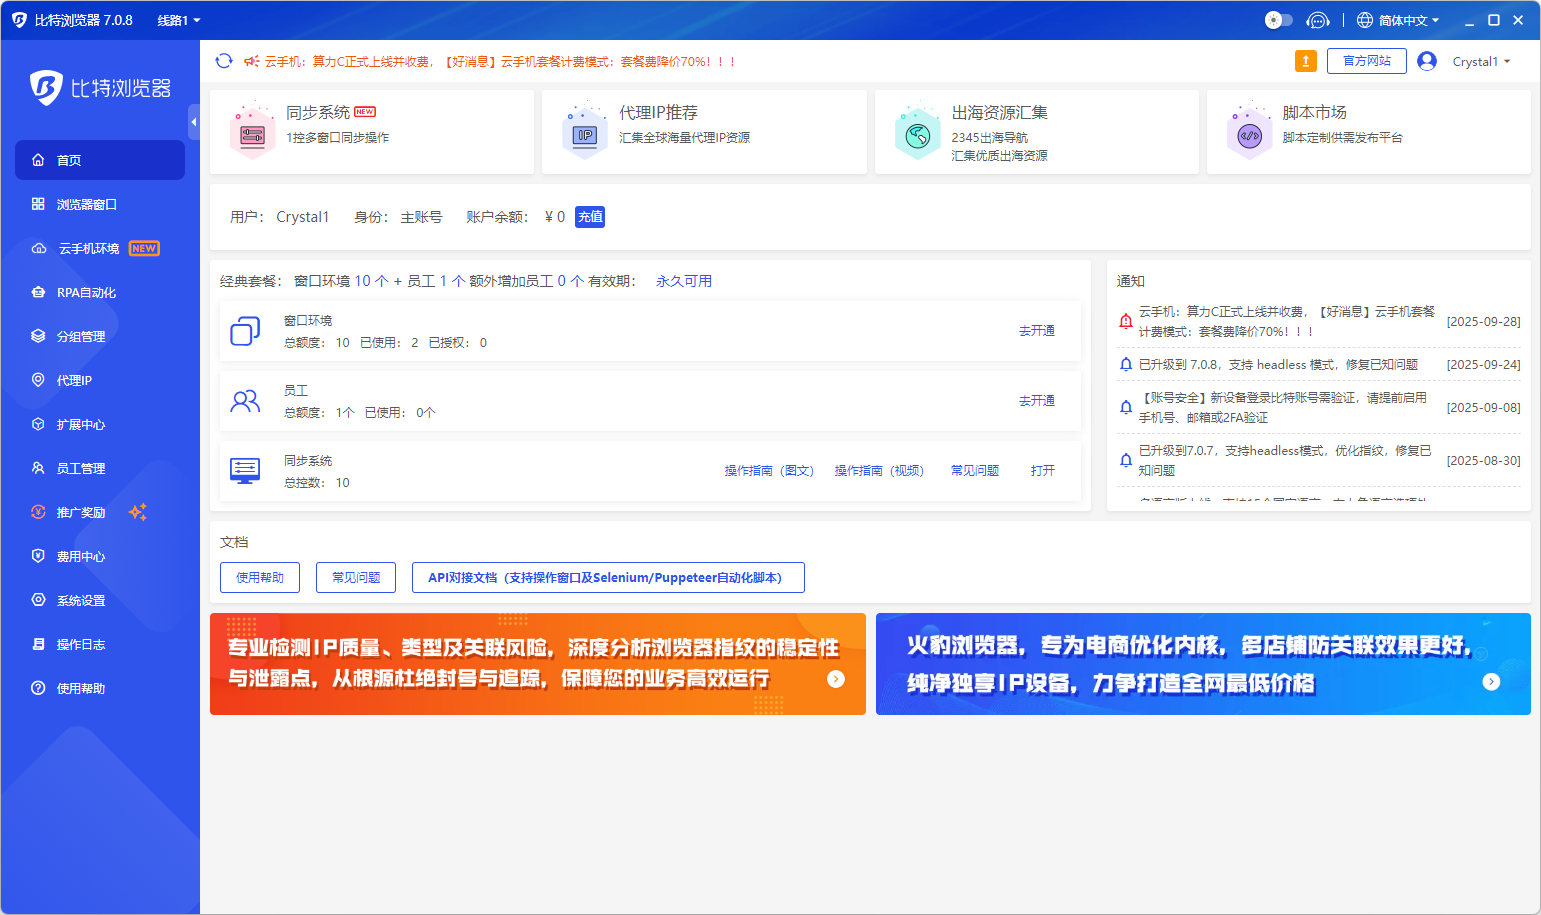The height and width of the screenshot is (915, 1541).
Task: Select 云手机环境 in the sidebar
Action: 89,248
